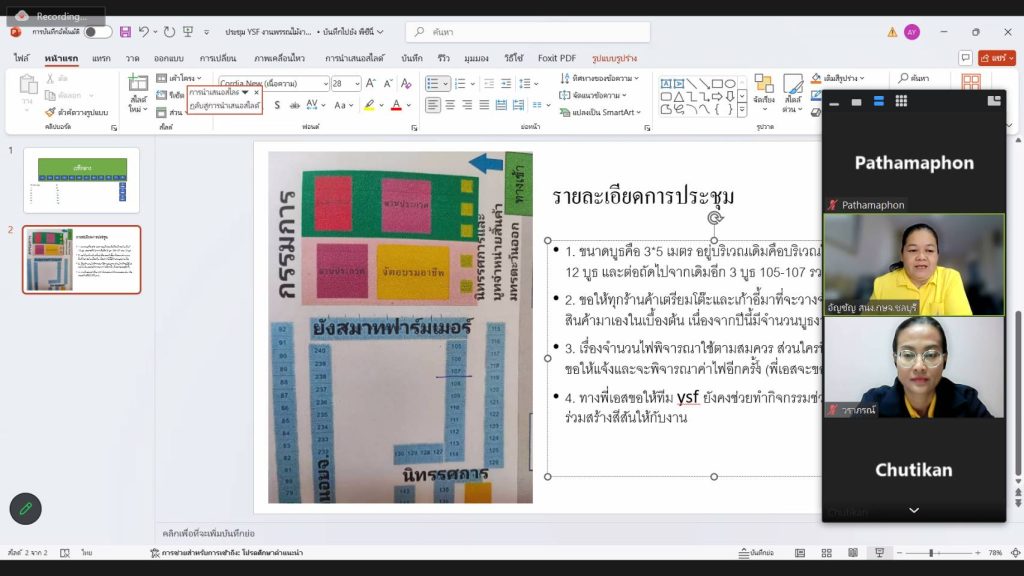
Task: Select slide 1 thumbnail in slide panel
Action: pyautogui.click(x=81, y=180)
